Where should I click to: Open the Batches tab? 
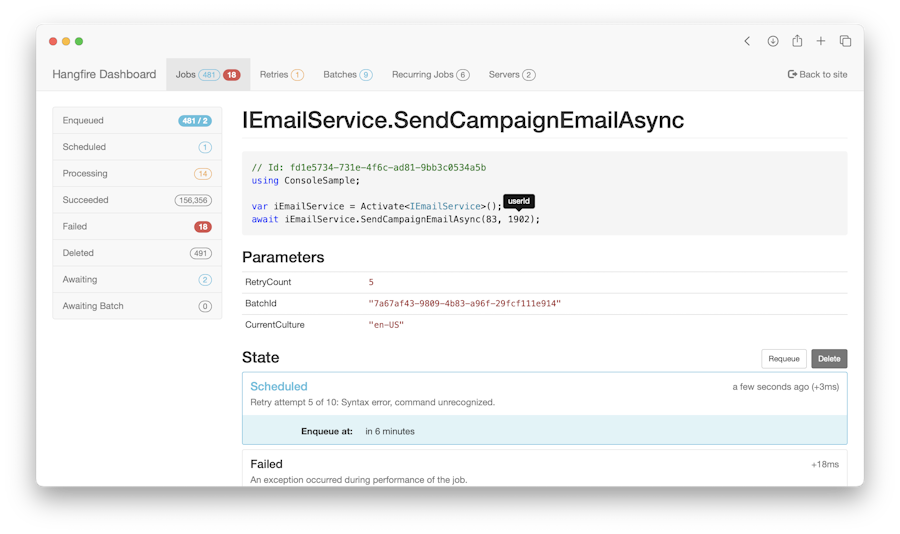[x=348, y=74]
